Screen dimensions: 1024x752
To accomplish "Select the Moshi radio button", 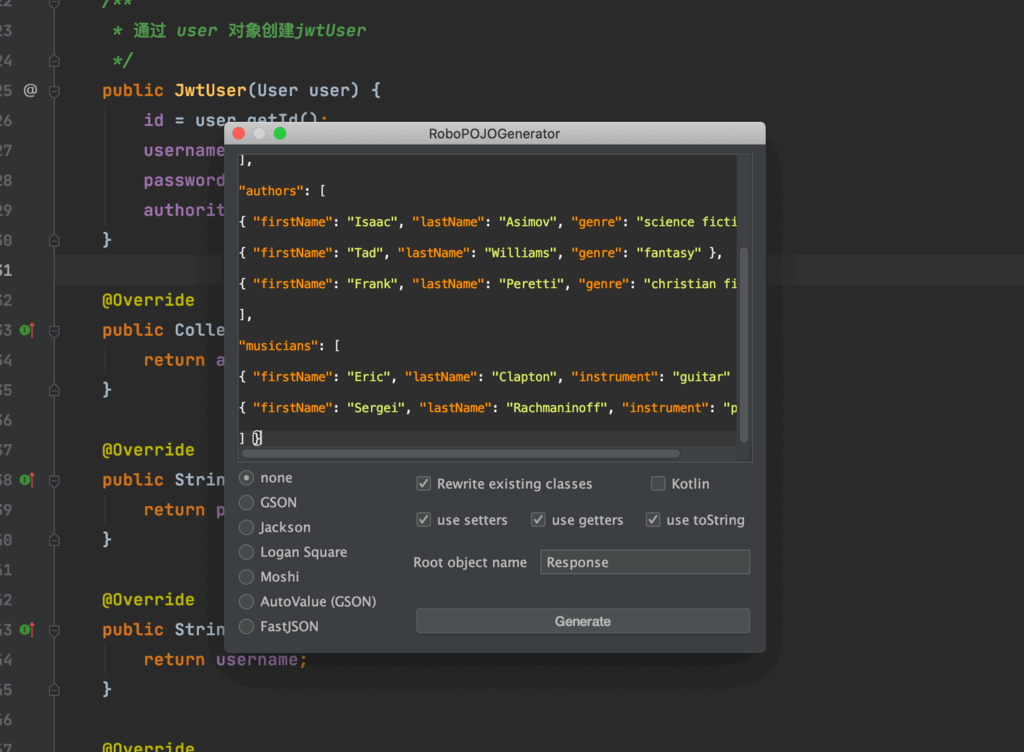I will tap(247, 577).
